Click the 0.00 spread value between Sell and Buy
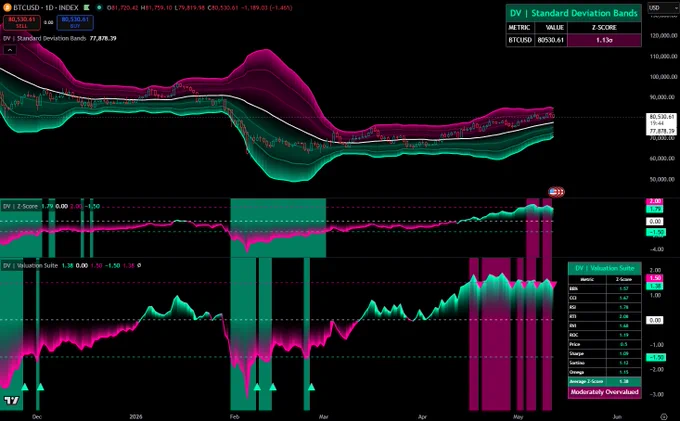This screenshot has height=421, width=680. (x=49, y=23)
